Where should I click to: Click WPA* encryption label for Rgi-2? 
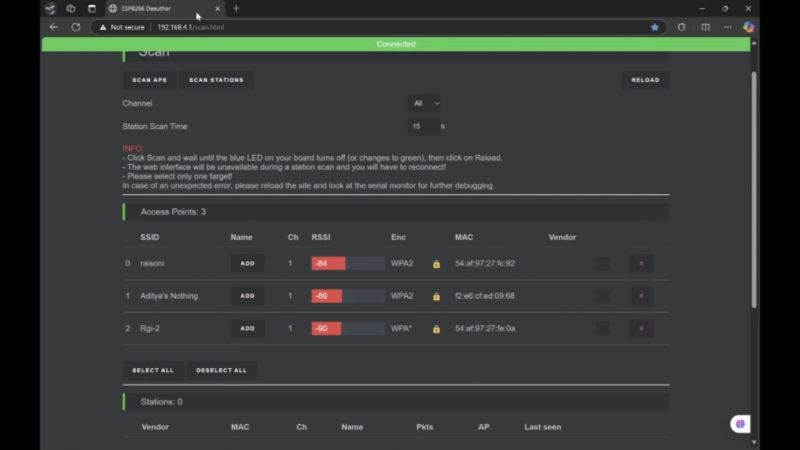[402, 329]
